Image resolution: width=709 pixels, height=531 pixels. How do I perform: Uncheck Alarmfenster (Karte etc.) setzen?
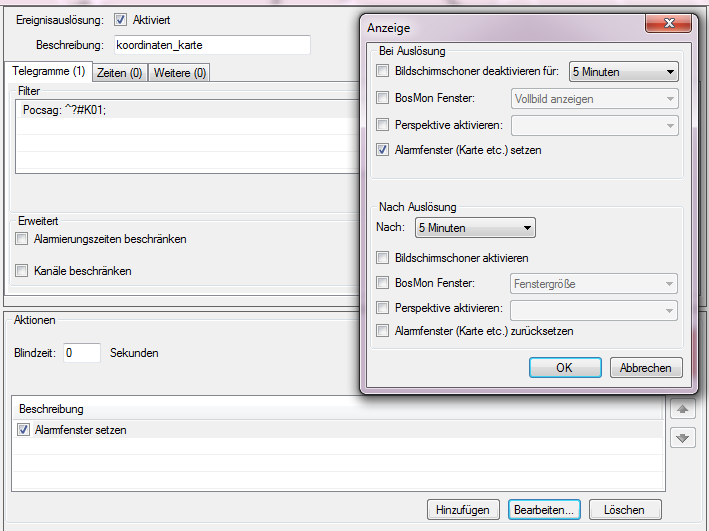click(383, 150)
